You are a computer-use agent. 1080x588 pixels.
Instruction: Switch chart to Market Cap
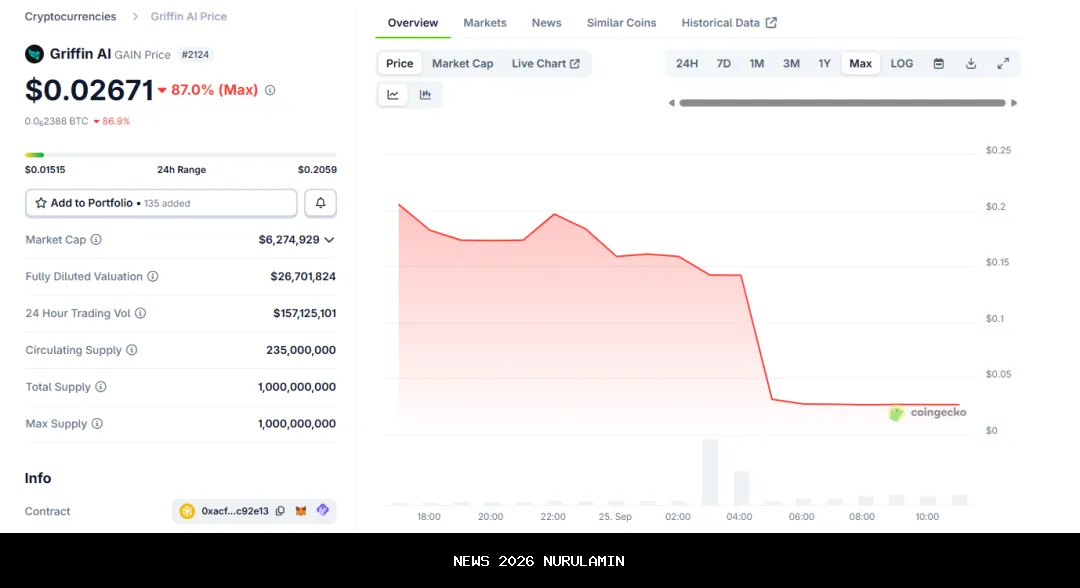[462, 63]
